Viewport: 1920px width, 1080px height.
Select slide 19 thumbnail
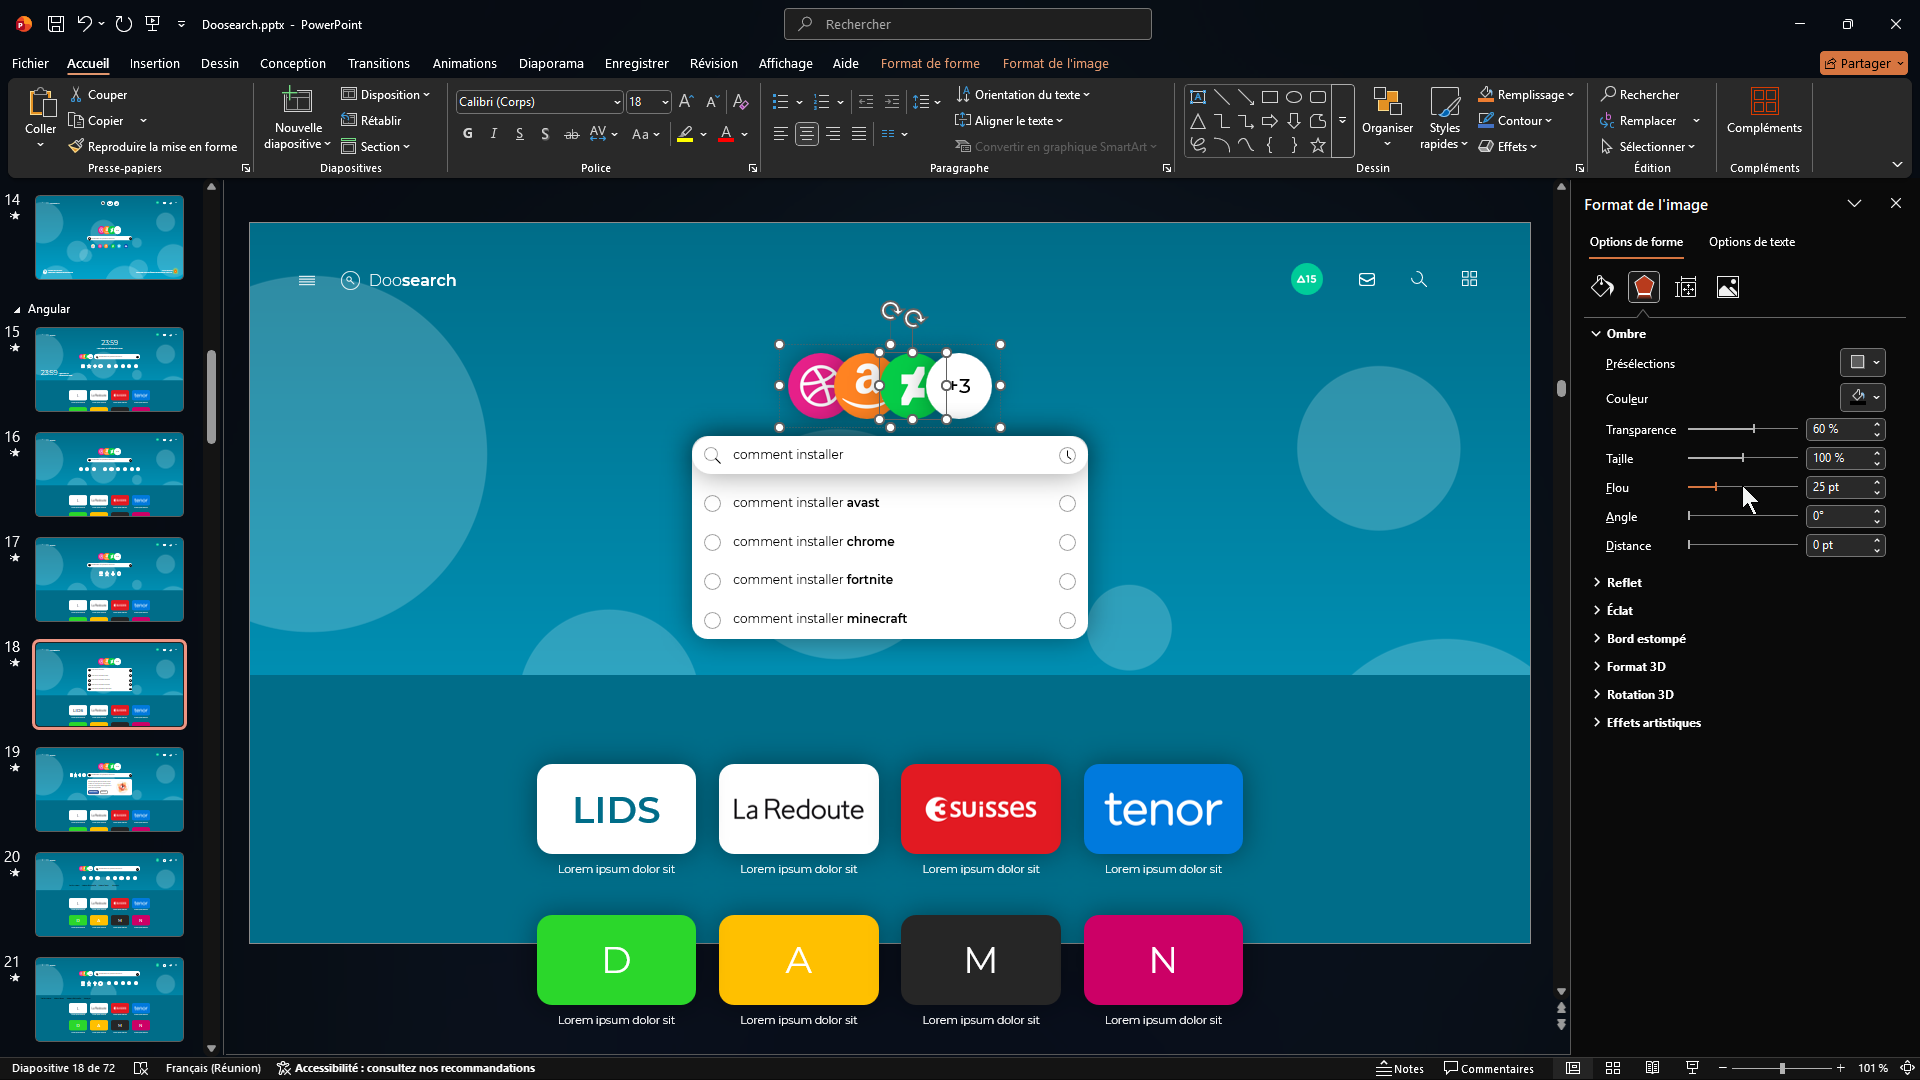click(110, 790)
